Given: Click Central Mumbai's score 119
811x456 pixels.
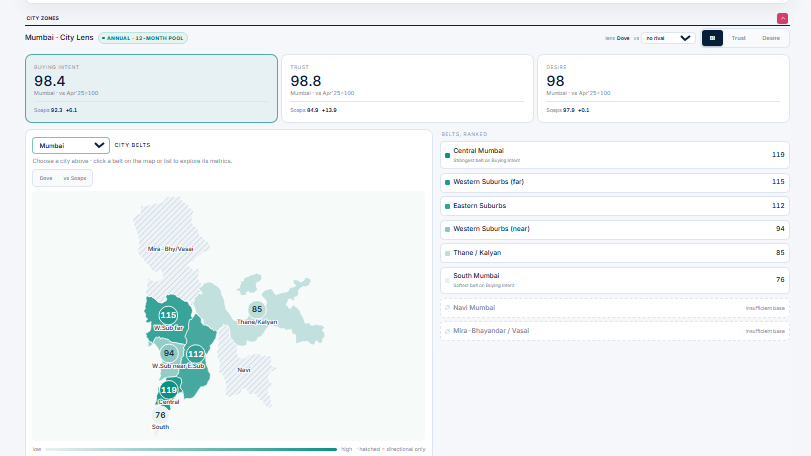Looking at the screenshot, I should point(778,155).
